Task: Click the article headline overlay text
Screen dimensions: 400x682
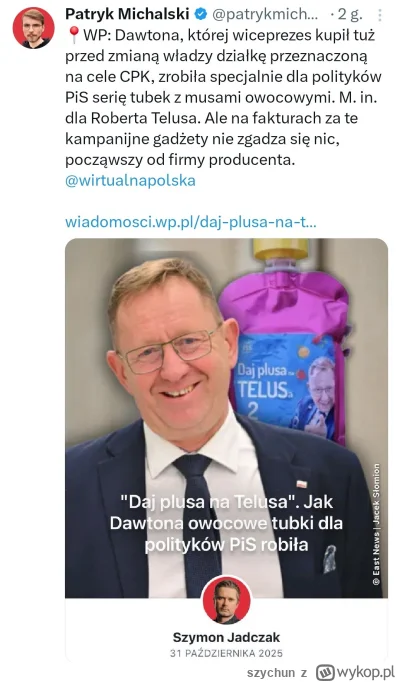Action: (x=226, y=523)
